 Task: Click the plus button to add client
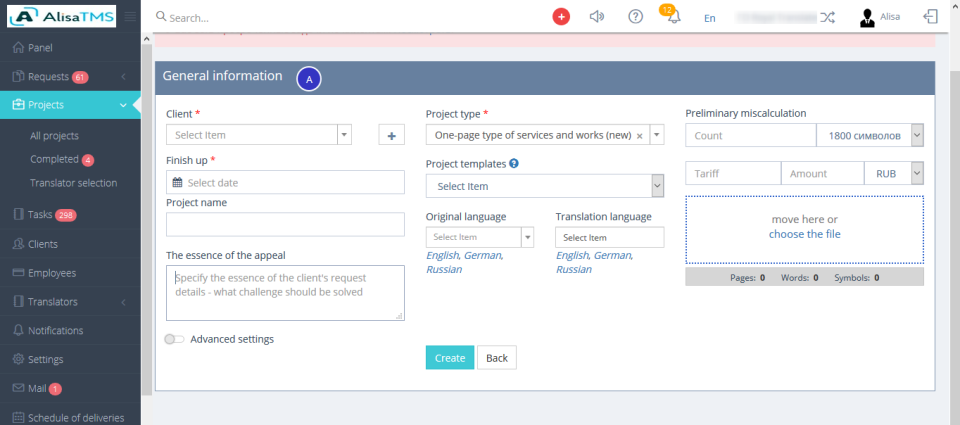(392, 135)
